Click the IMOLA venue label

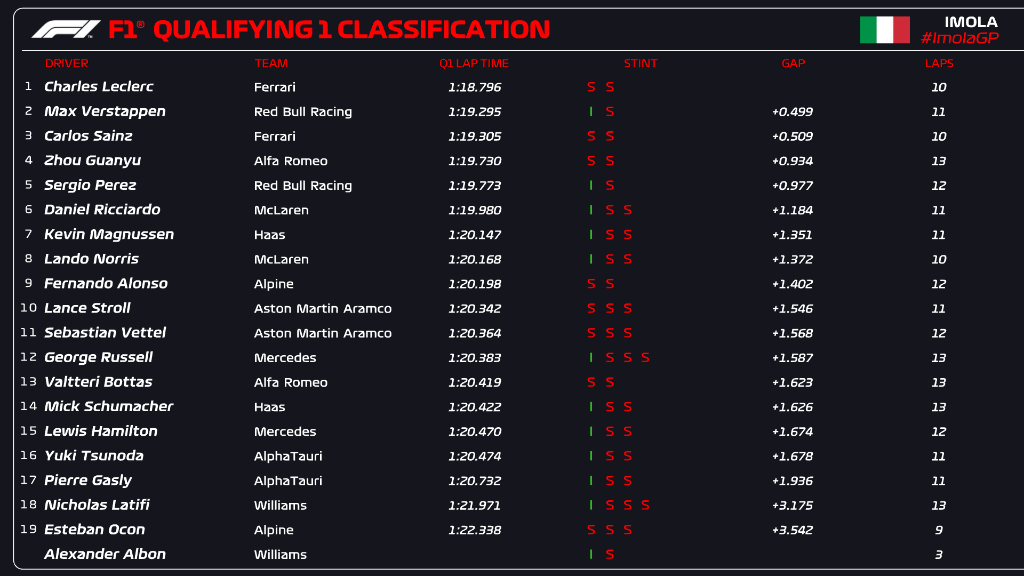tap(970, 22)
